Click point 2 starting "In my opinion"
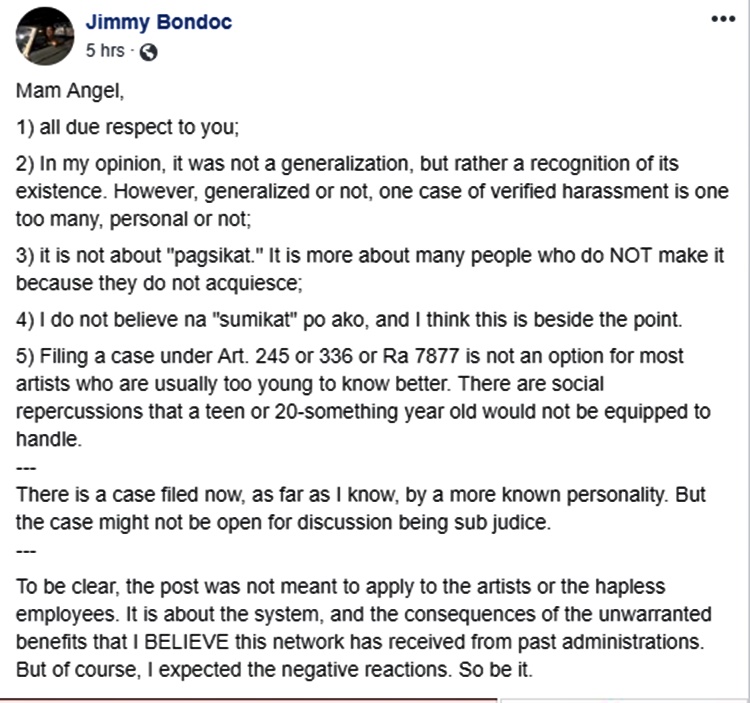Image resolution: width=750 pixels, height=703 pixels. 370,163
